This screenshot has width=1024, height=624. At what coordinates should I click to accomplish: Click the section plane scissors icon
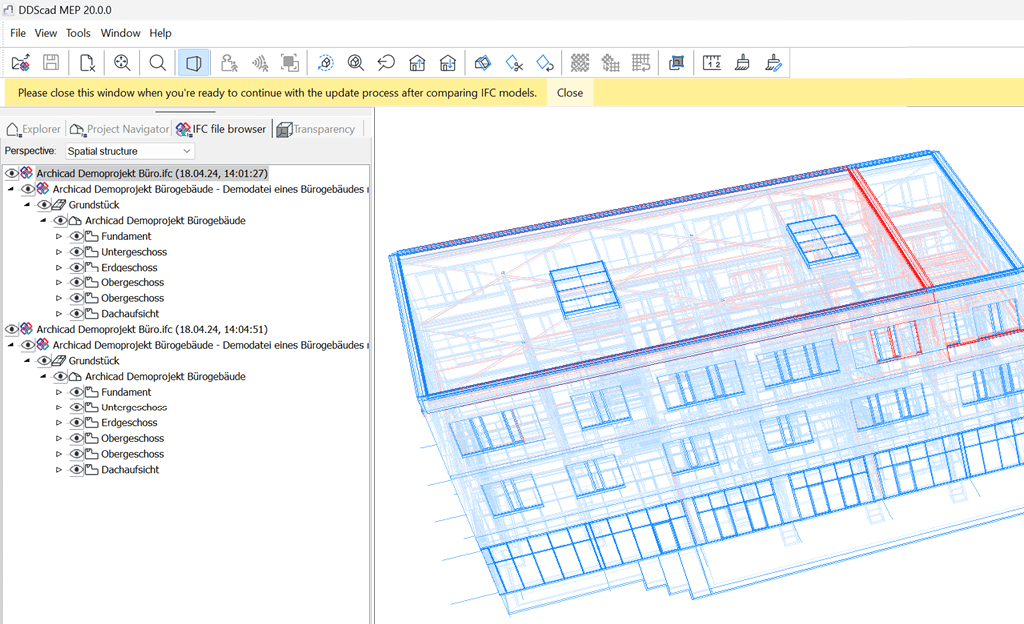514,63
